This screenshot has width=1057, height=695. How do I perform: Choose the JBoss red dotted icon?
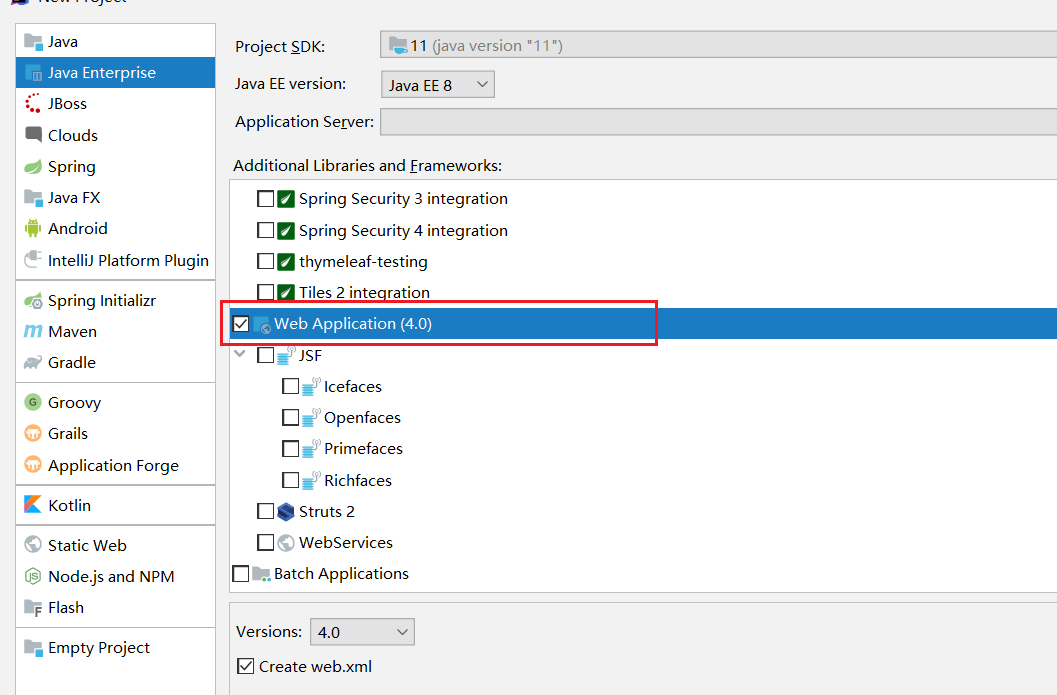click(x=33, y=104)
